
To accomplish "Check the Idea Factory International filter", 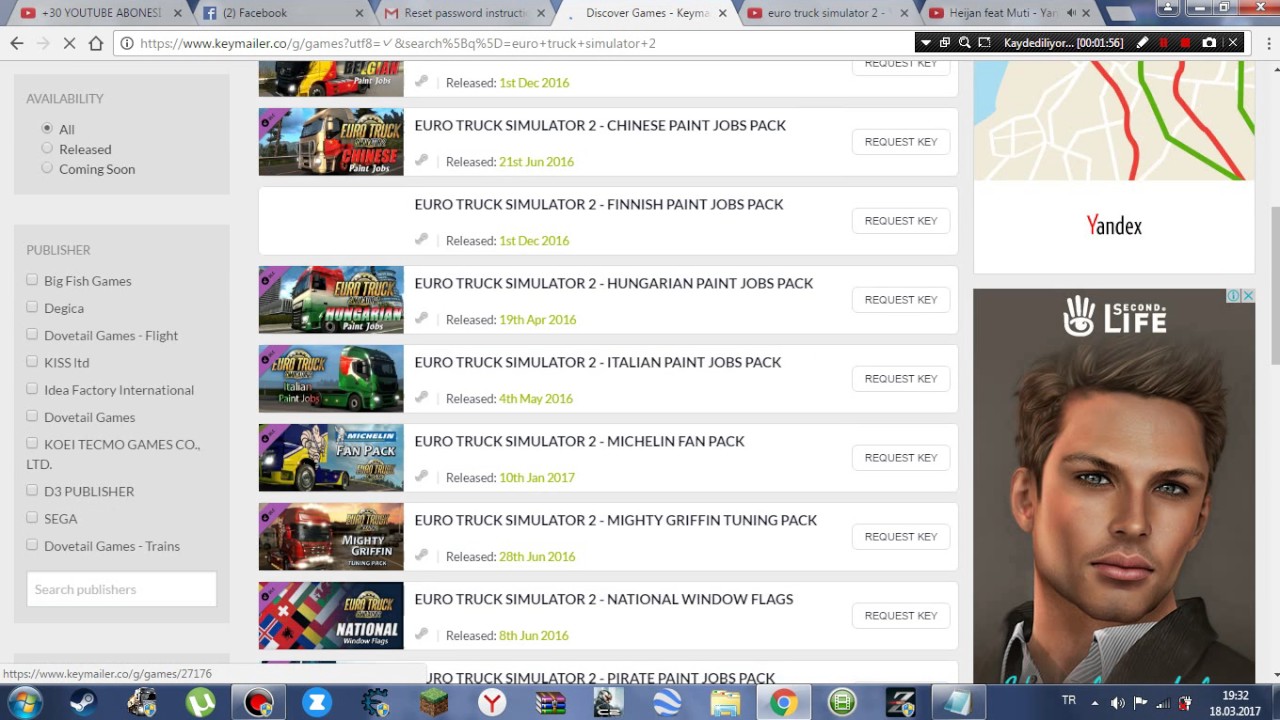I will (x=32, y=389).
